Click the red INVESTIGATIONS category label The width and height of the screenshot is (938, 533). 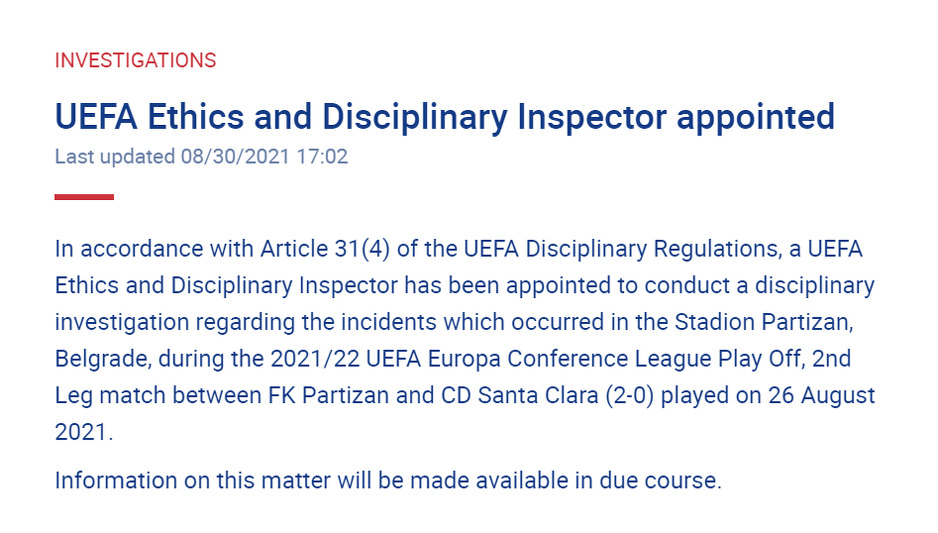coord(135,60)
